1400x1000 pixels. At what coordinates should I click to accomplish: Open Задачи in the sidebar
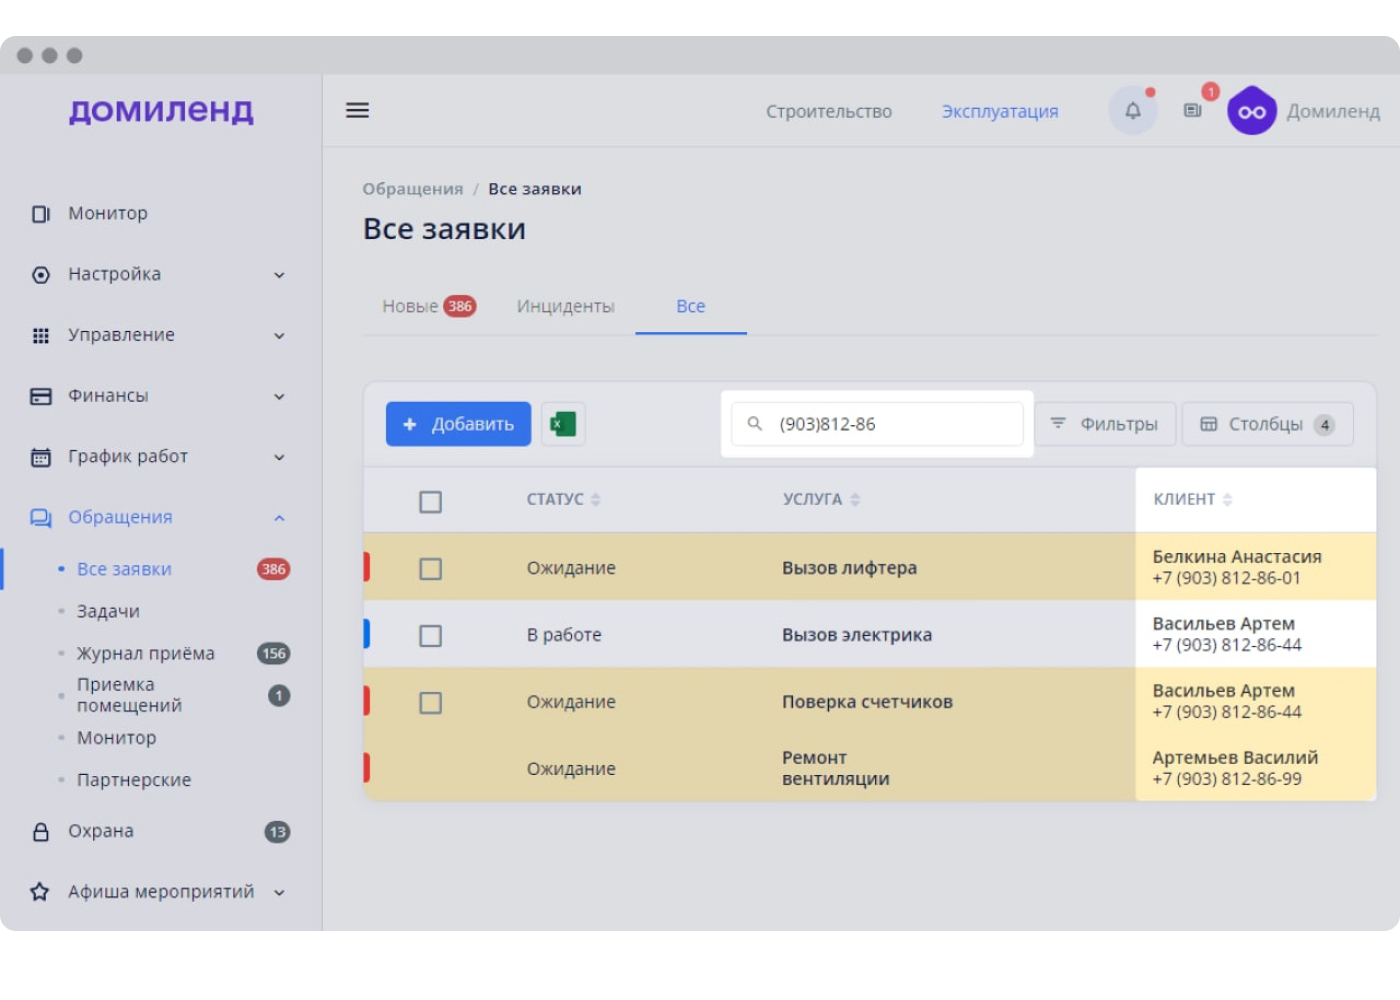click(x=108, y=611)
